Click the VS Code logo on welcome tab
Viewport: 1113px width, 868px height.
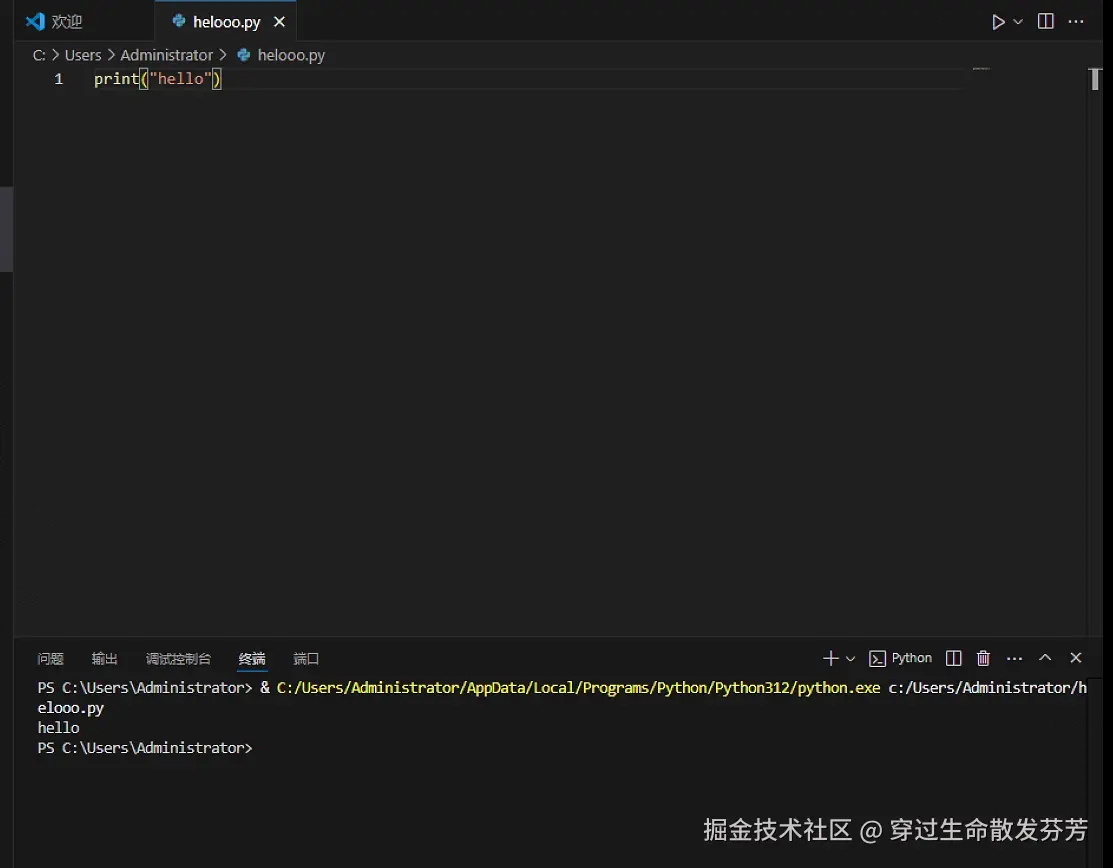tap(35, 22)
